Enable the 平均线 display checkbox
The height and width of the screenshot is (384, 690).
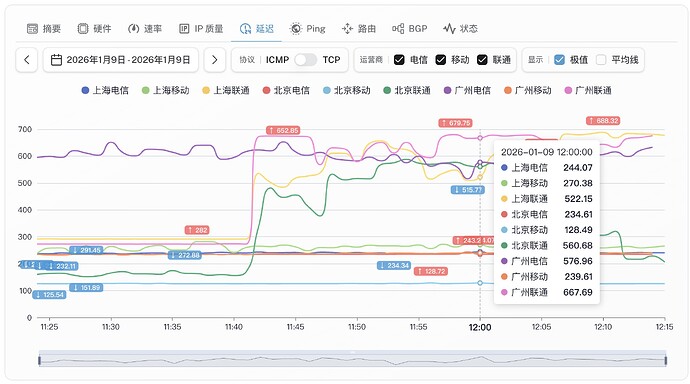point(601,60)
